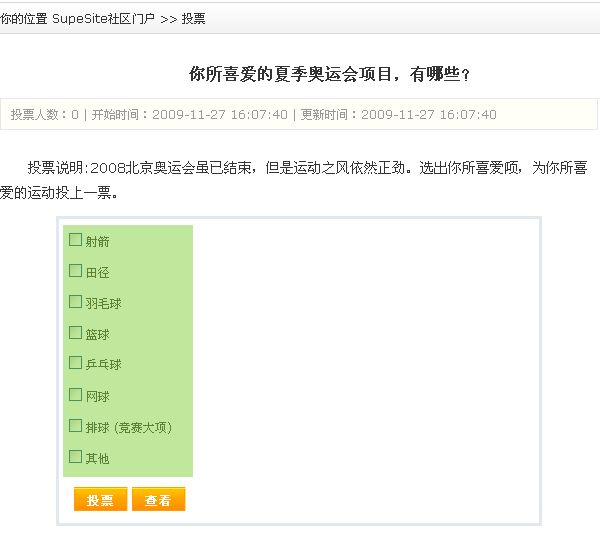The image size is (600, 537).
Task: Click the 羽毛球 label text
Action: click(x=103, y=303)
